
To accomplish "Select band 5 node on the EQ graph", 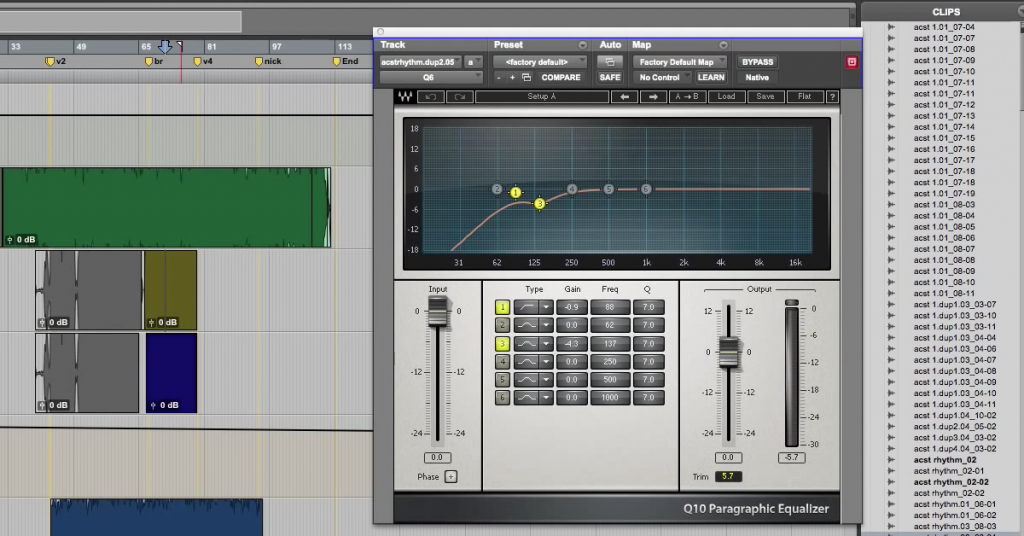I will (x=609, y=189).
